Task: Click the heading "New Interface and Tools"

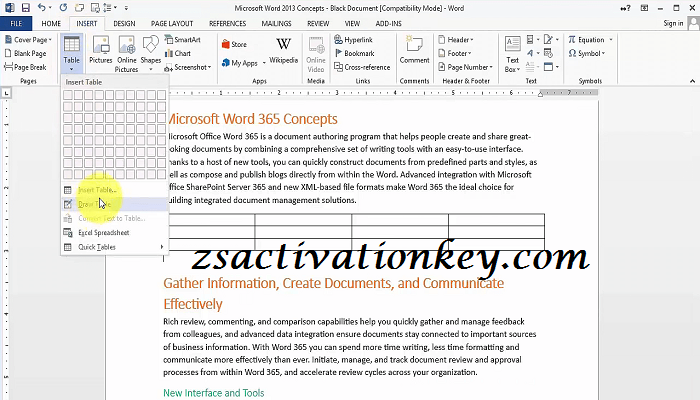Action: tap(213, 393)
